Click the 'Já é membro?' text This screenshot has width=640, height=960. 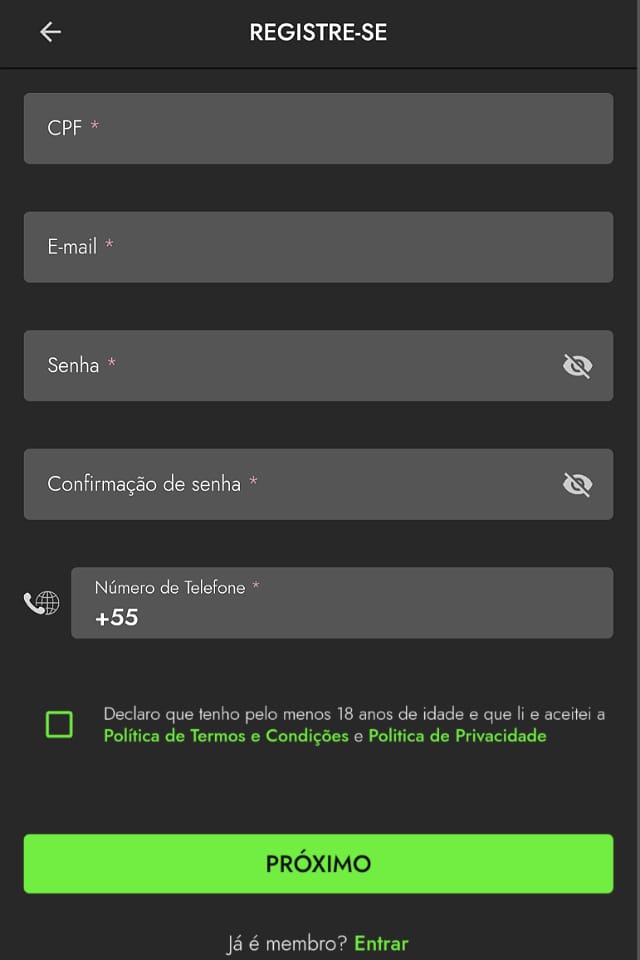288,943
